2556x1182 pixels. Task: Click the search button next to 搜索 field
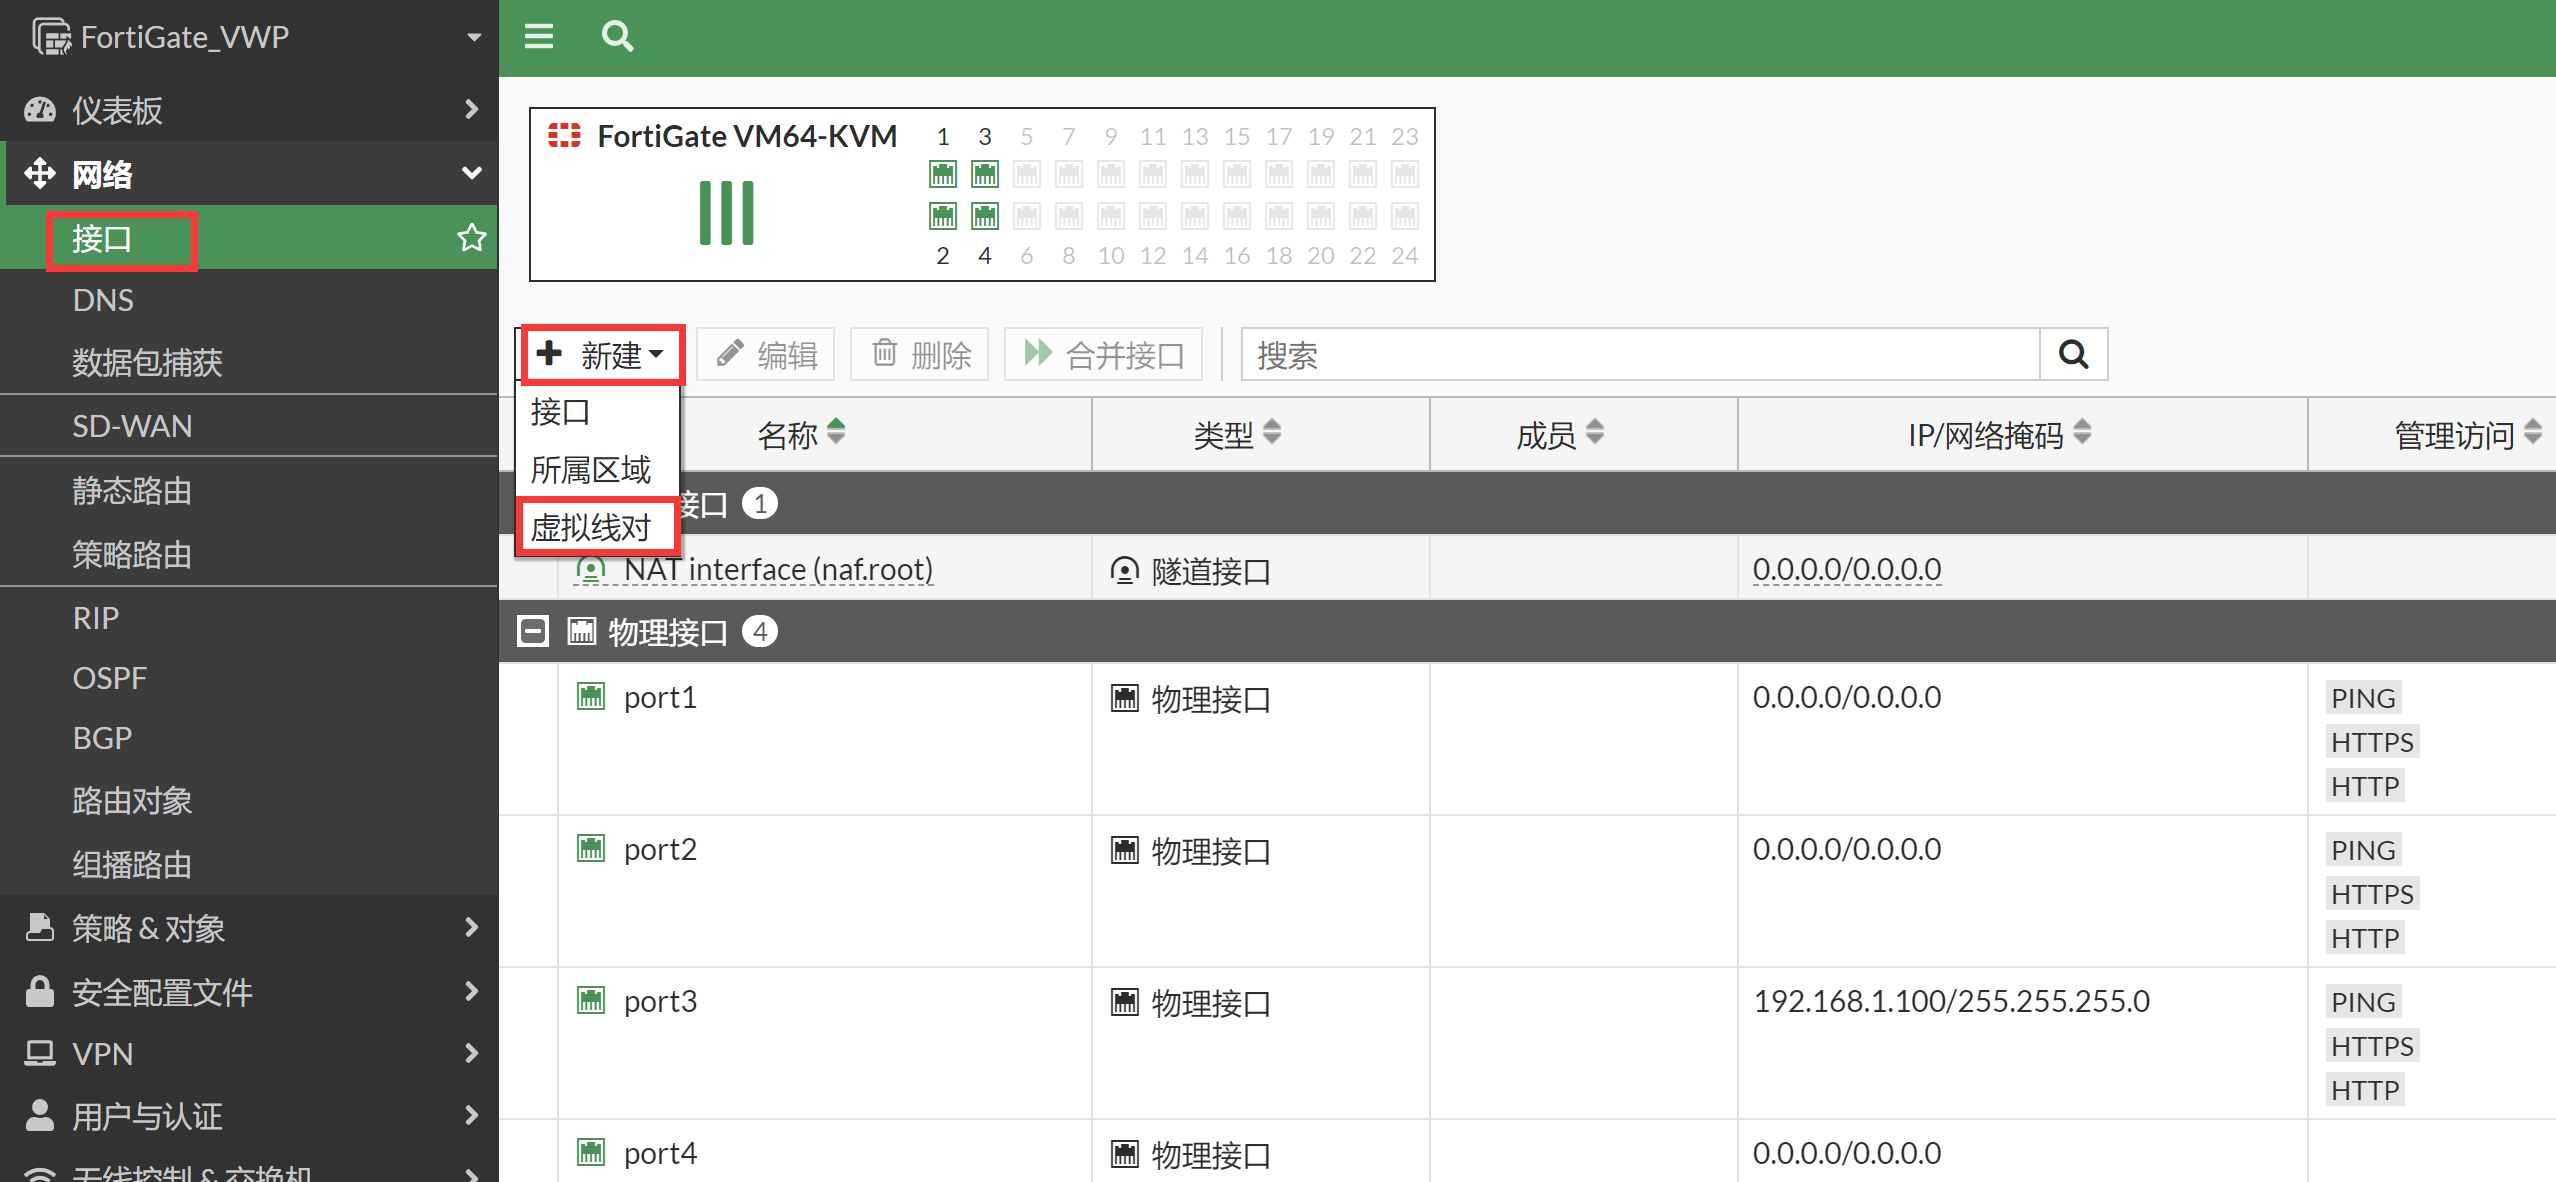point(2073,354)
